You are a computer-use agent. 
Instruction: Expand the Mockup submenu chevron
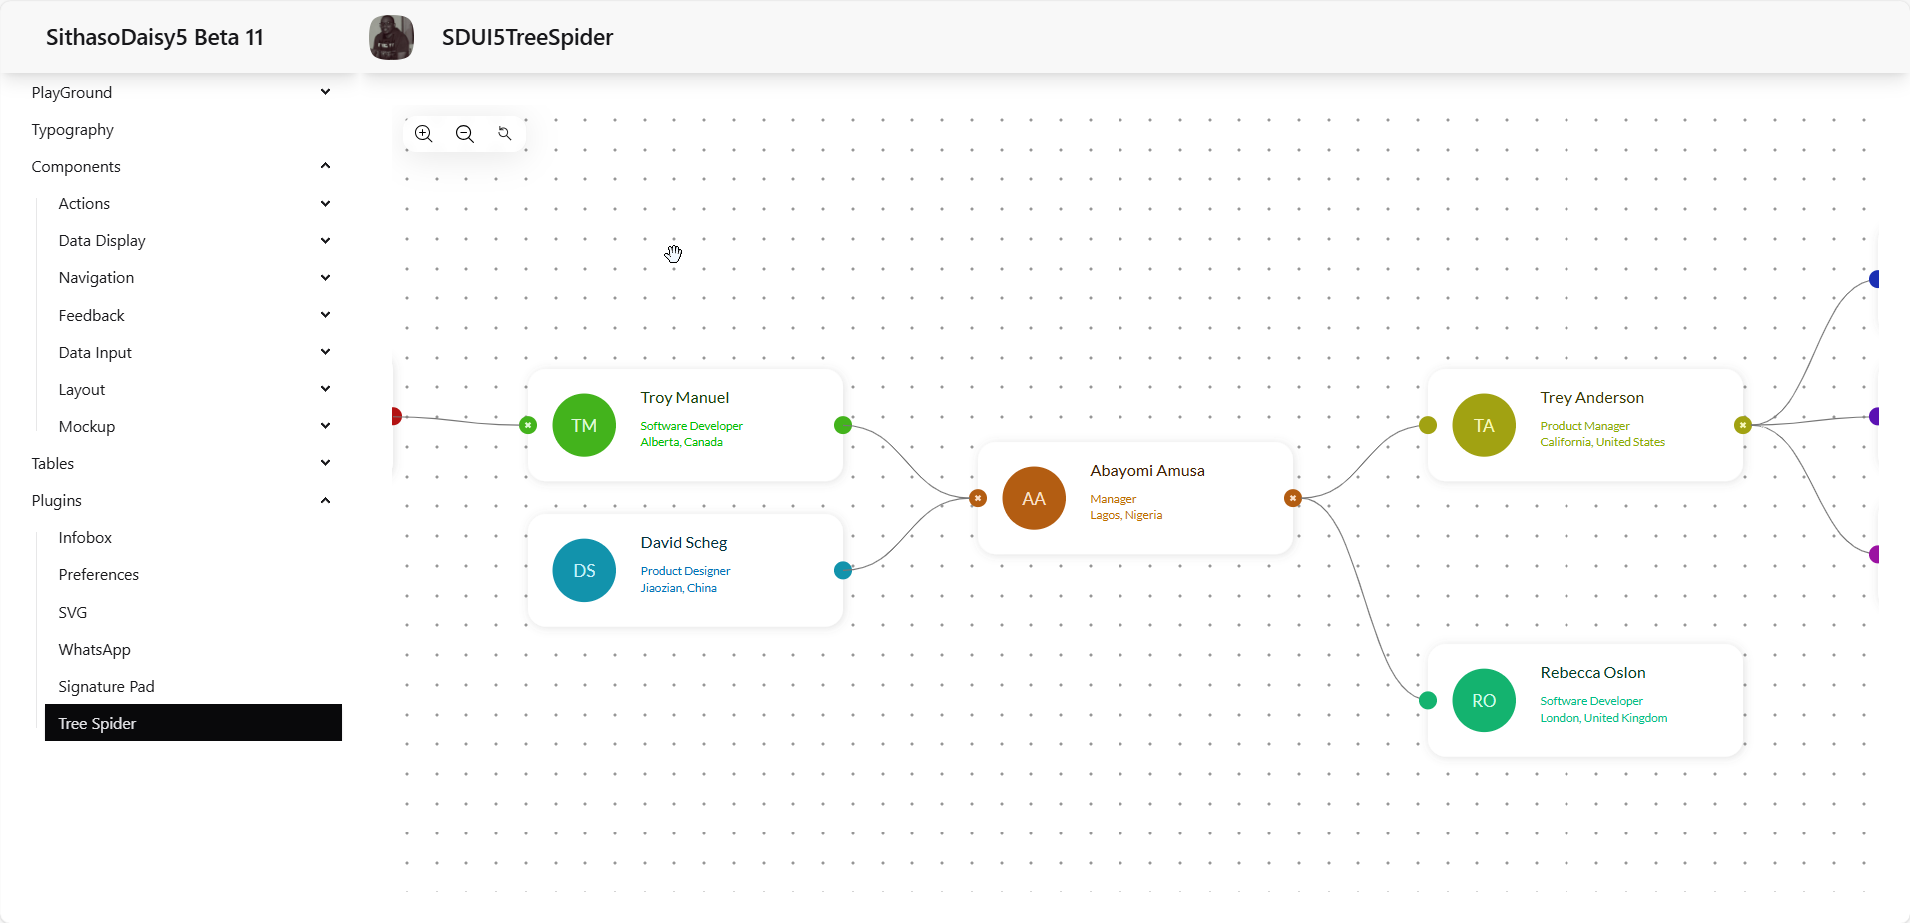click(x=325, y=426)
